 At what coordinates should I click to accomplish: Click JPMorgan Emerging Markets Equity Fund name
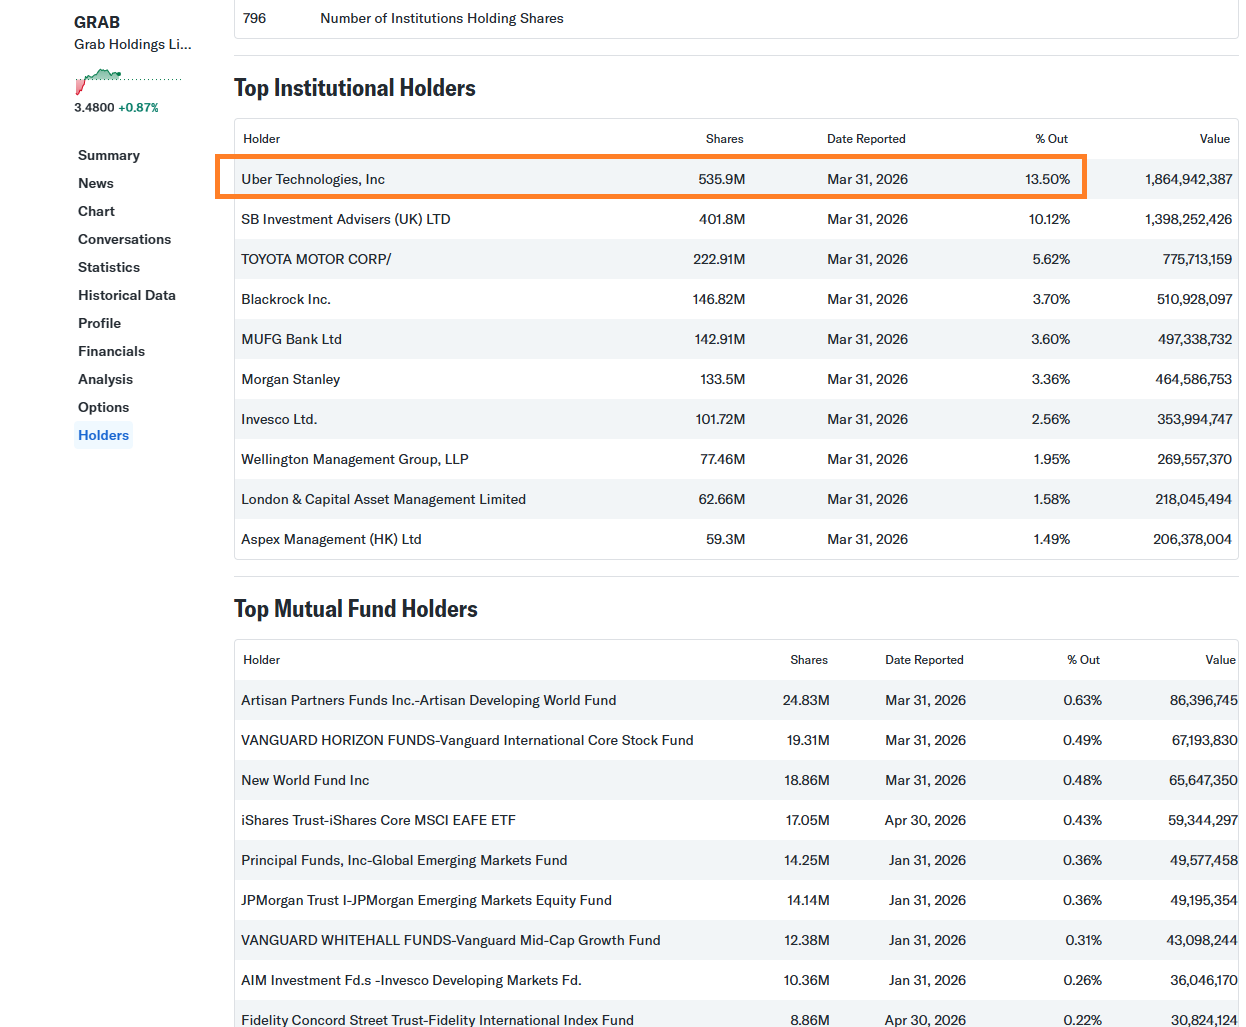426,900
